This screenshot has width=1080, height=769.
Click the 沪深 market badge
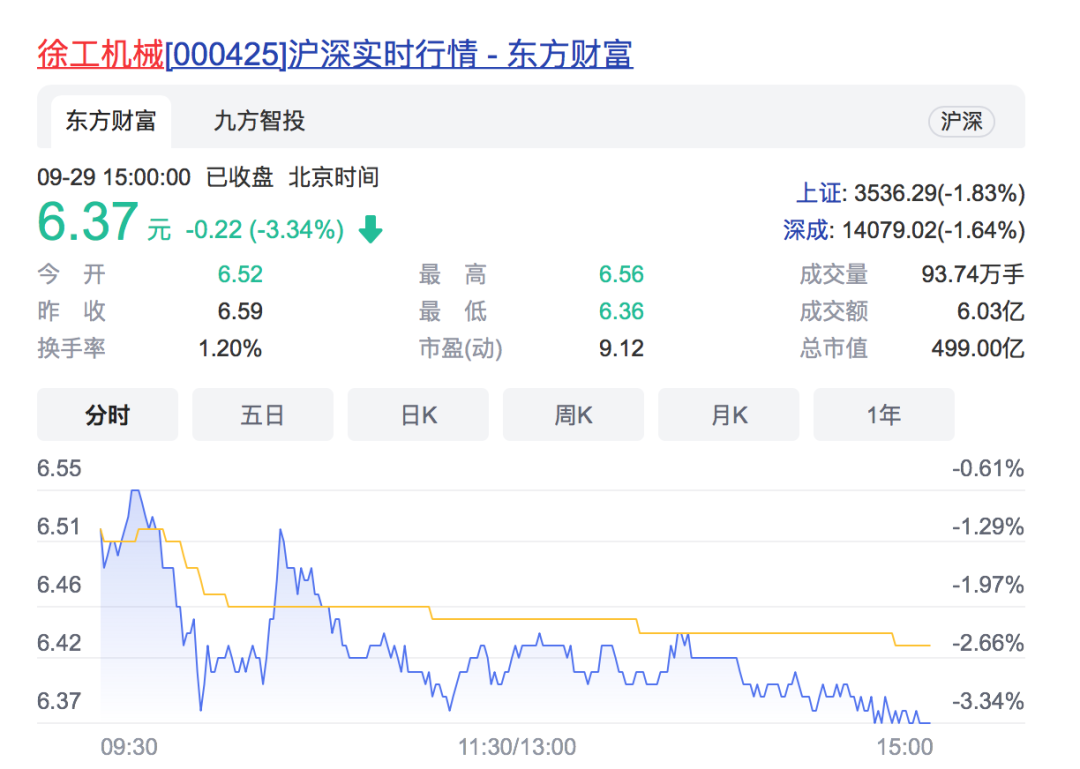click(x=961, y=122)
